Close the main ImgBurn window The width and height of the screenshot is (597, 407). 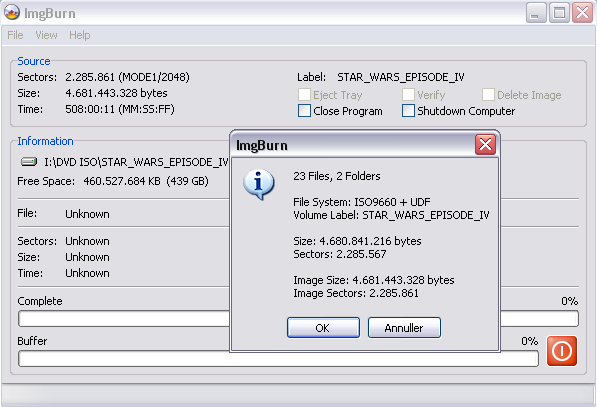pyautogui.click(x=583, y=13)
